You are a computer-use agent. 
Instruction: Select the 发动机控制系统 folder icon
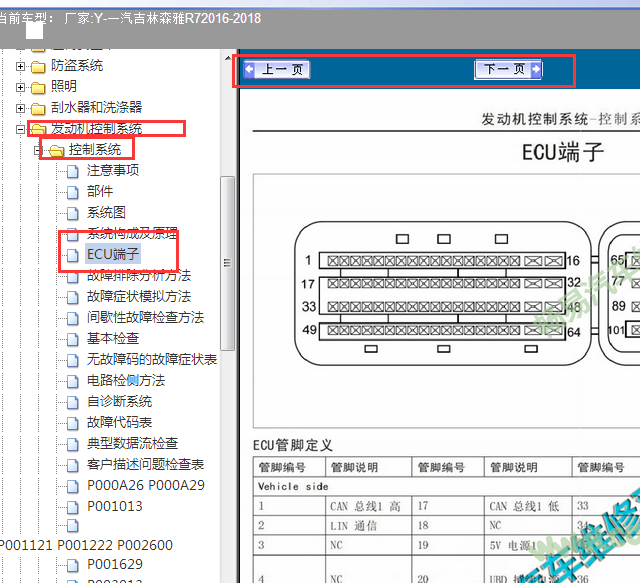click(x=38, y=129)
